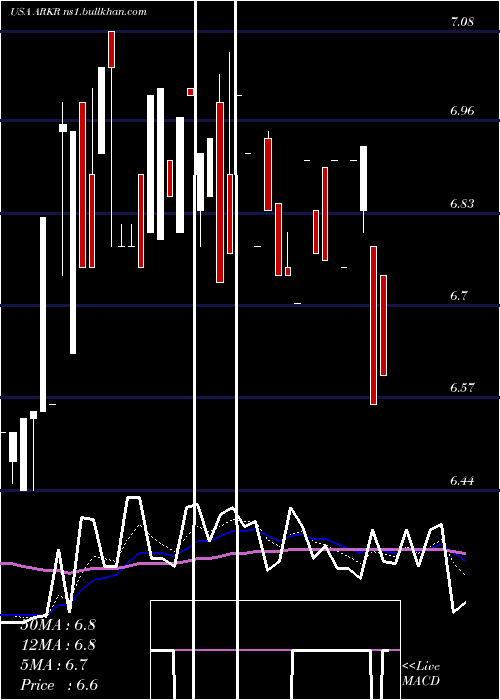Click the '<<Live MACD' label
Screen dimensions: 500x700
point(421,674)
